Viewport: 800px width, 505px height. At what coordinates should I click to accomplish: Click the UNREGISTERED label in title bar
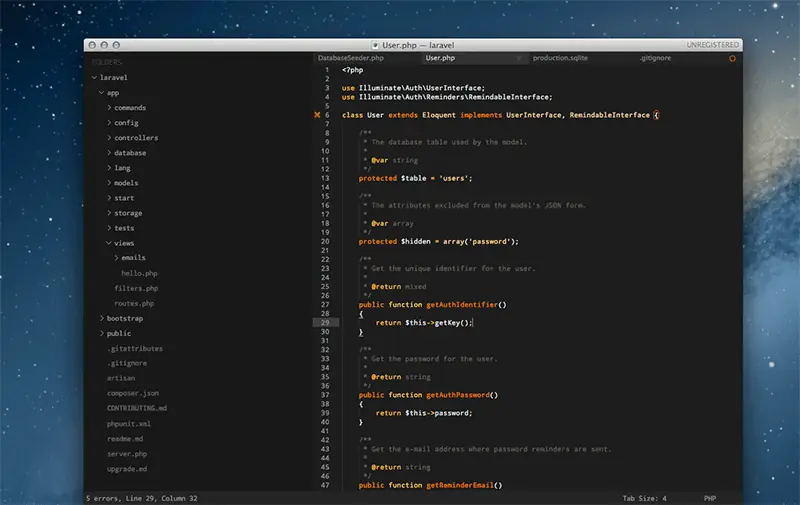coord(712,45)
